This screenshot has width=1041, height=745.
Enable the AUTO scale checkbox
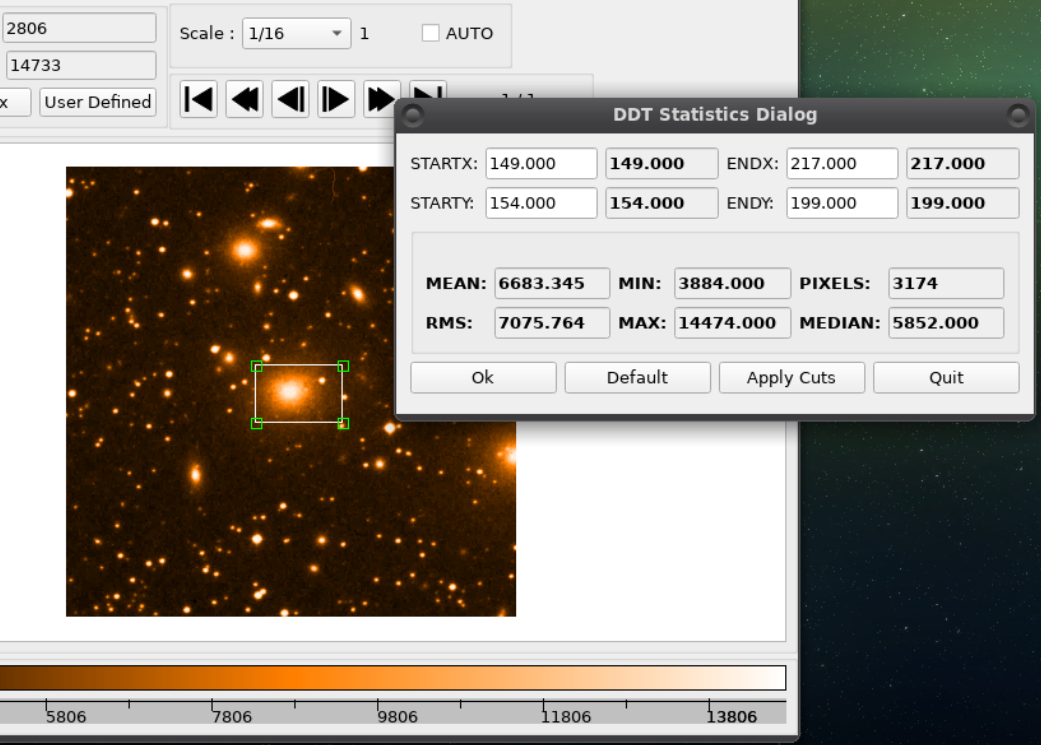430,32
